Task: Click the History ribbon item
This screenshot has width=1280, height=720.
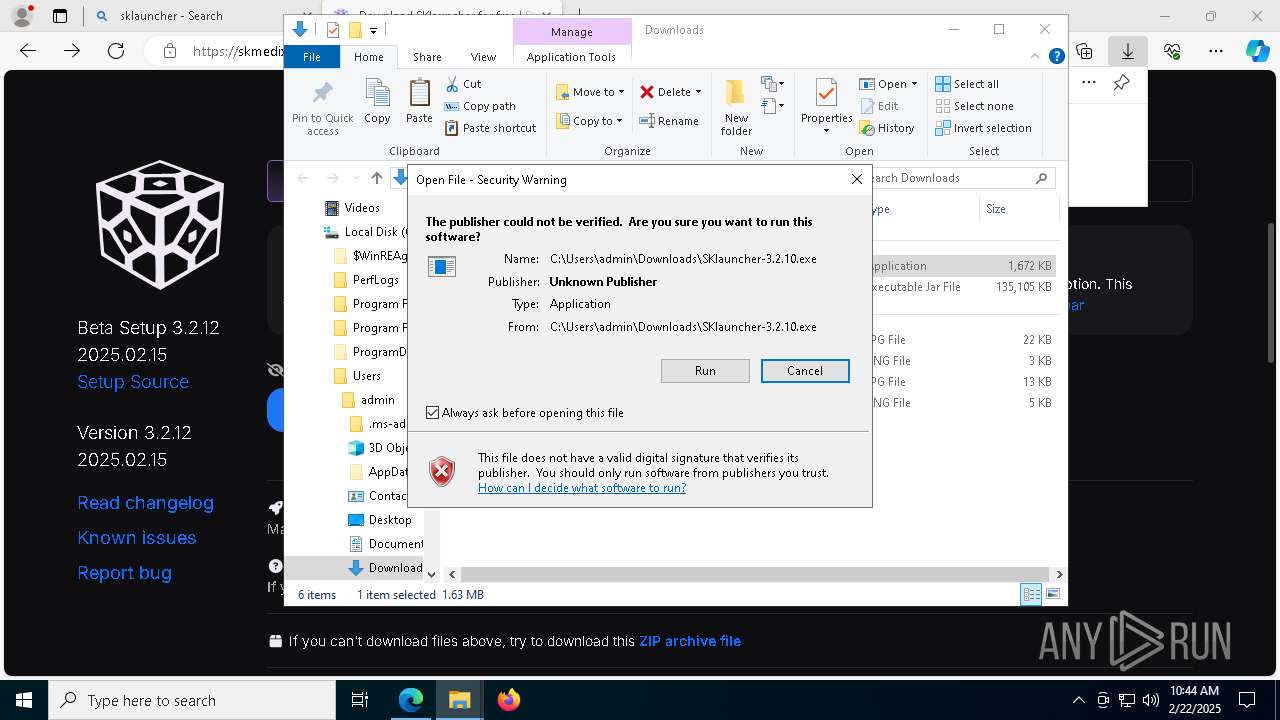Action: (x=887, y=128)
